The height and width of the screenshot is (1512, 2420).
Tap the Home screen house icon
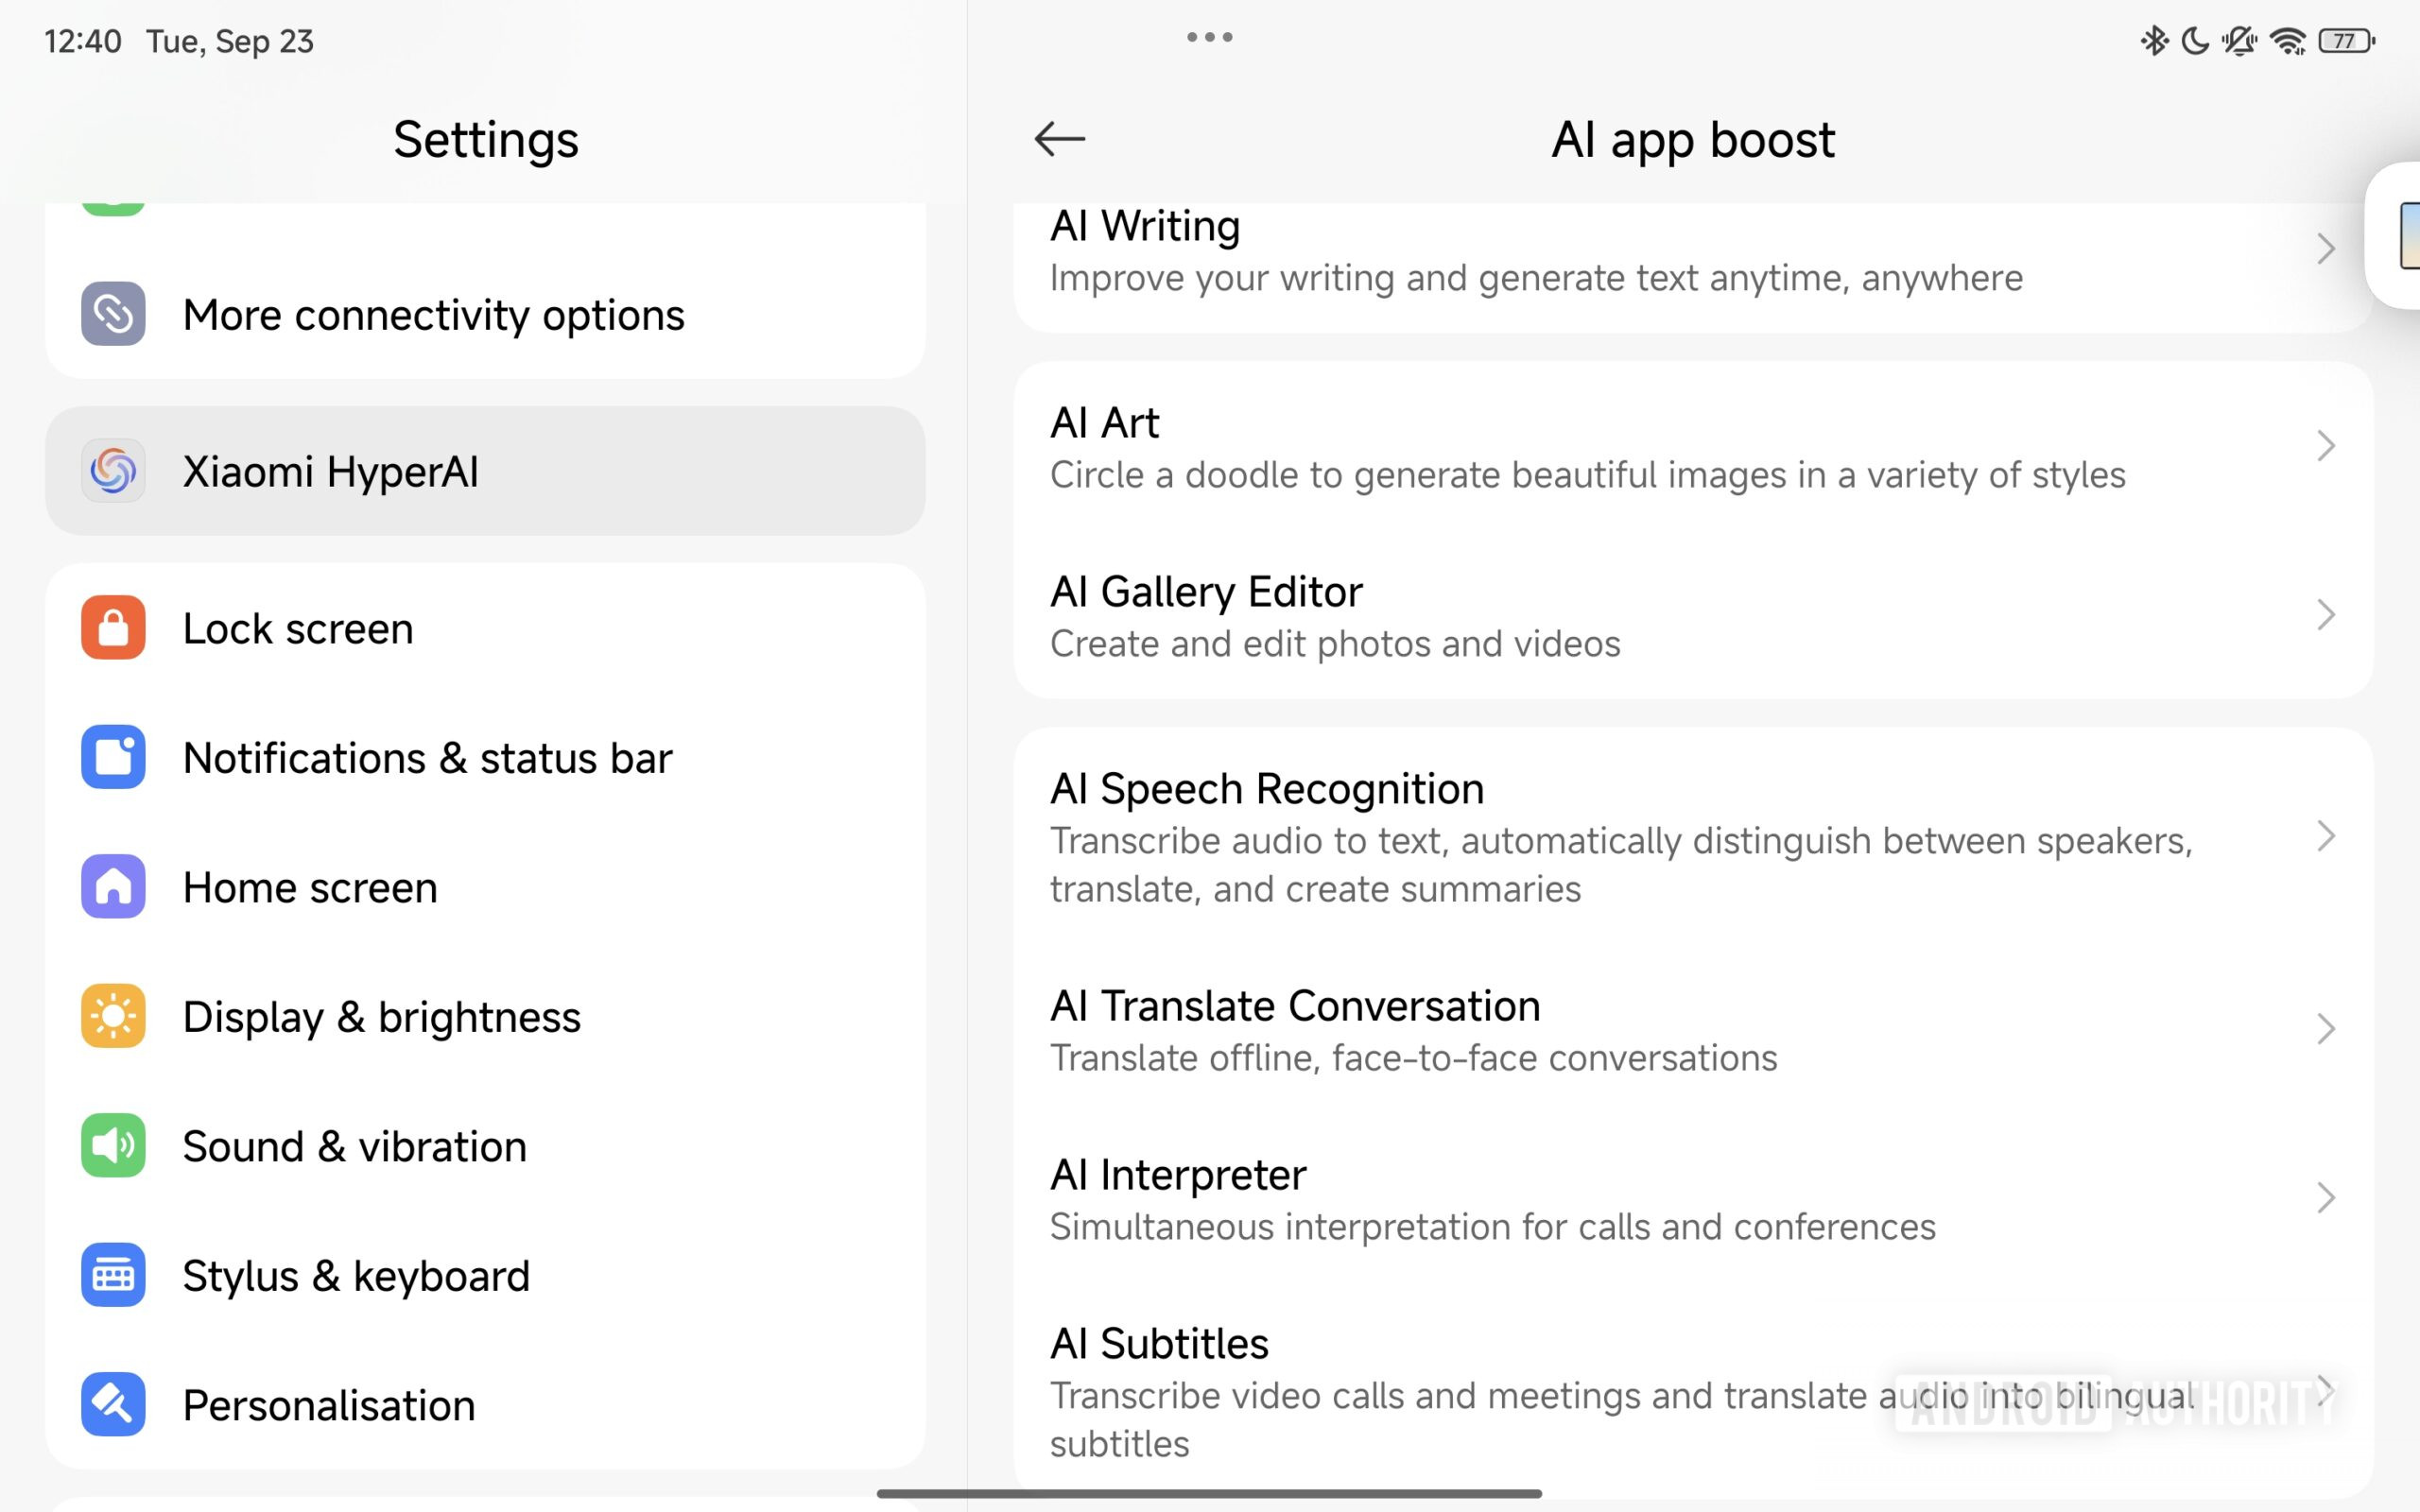pyautogui.click(x=113, y=886)
